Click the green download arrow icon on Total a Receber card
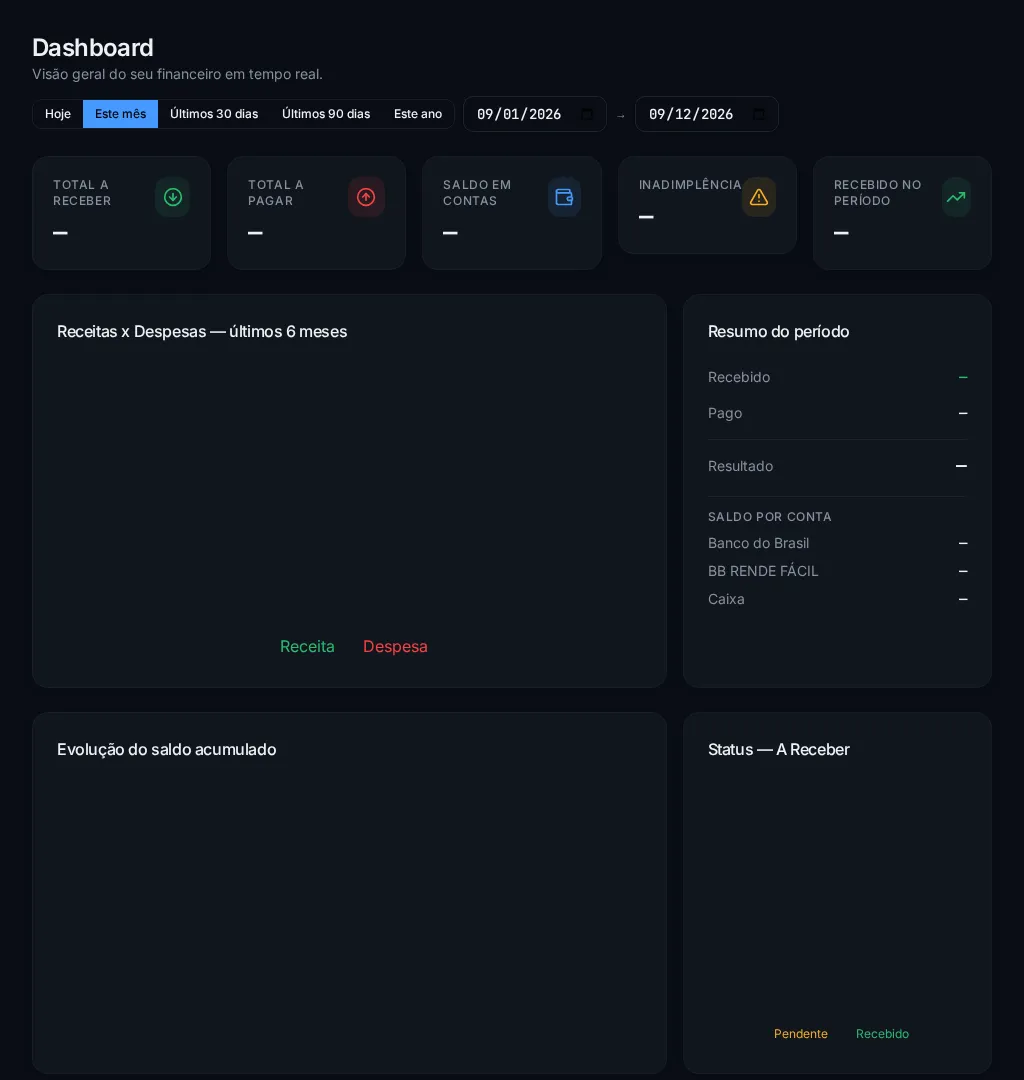 pos(173,197)
